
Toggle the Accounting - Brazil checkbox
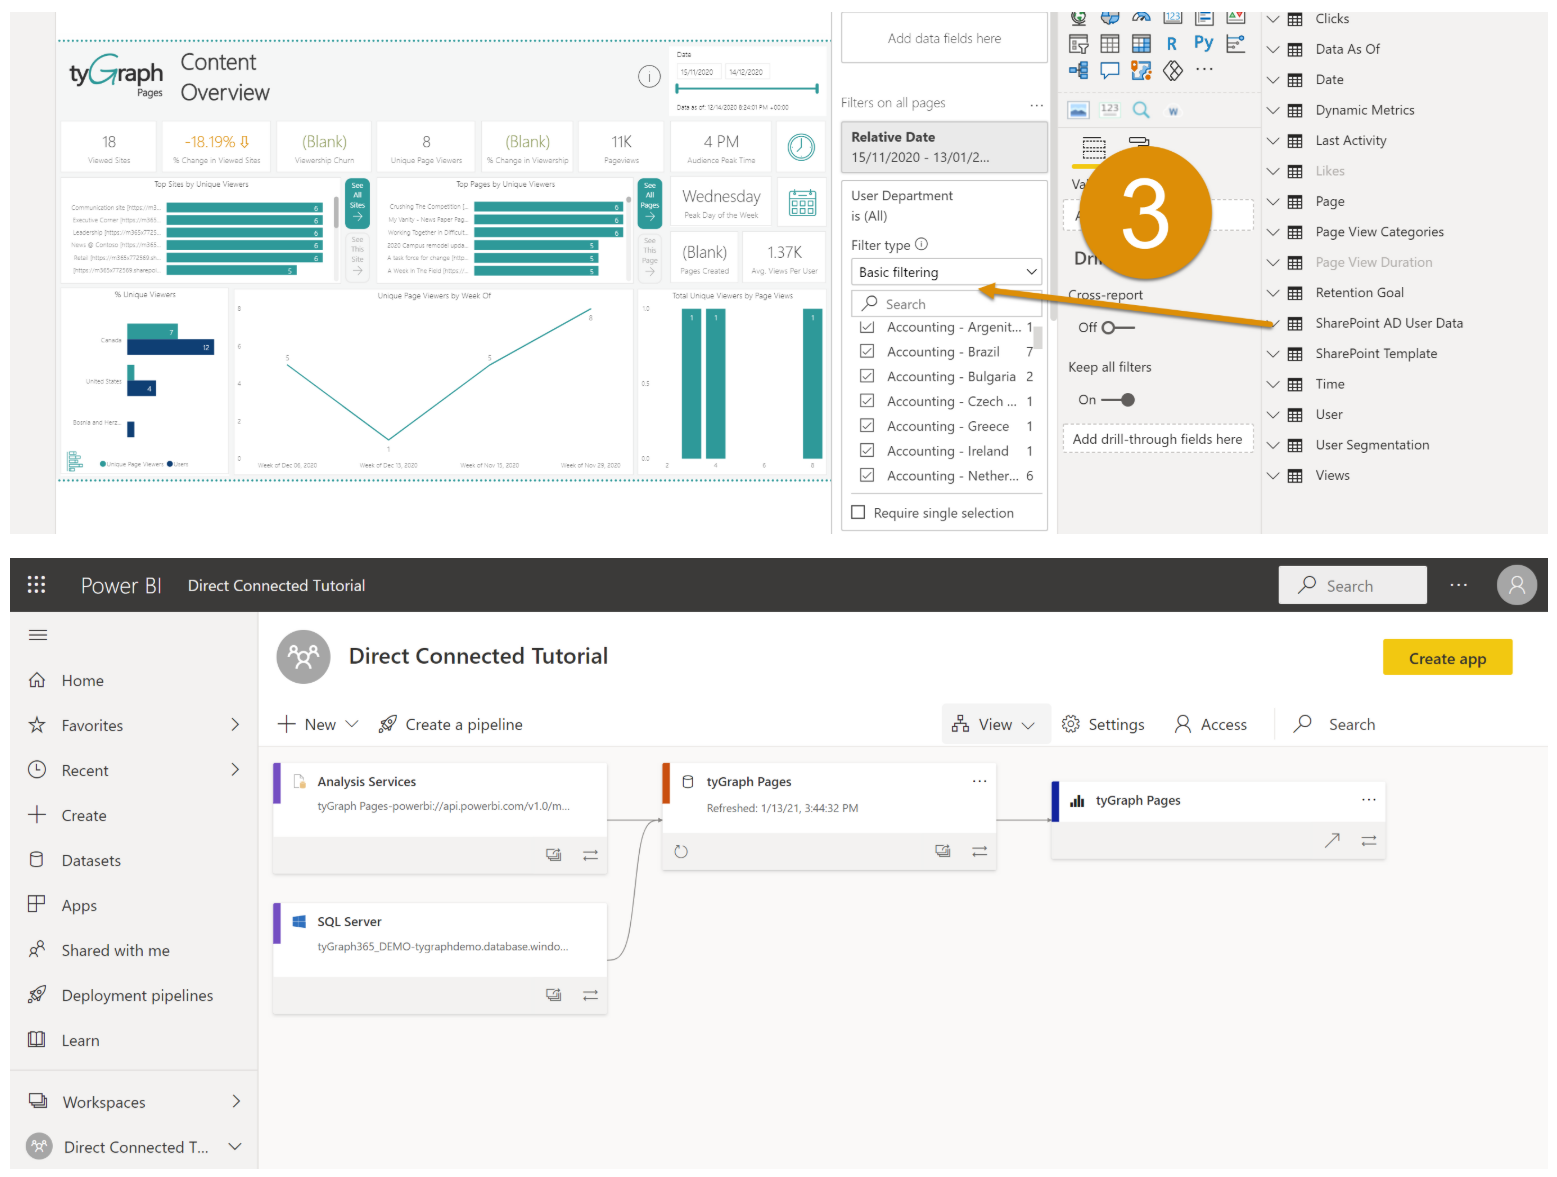pos(867,352)
